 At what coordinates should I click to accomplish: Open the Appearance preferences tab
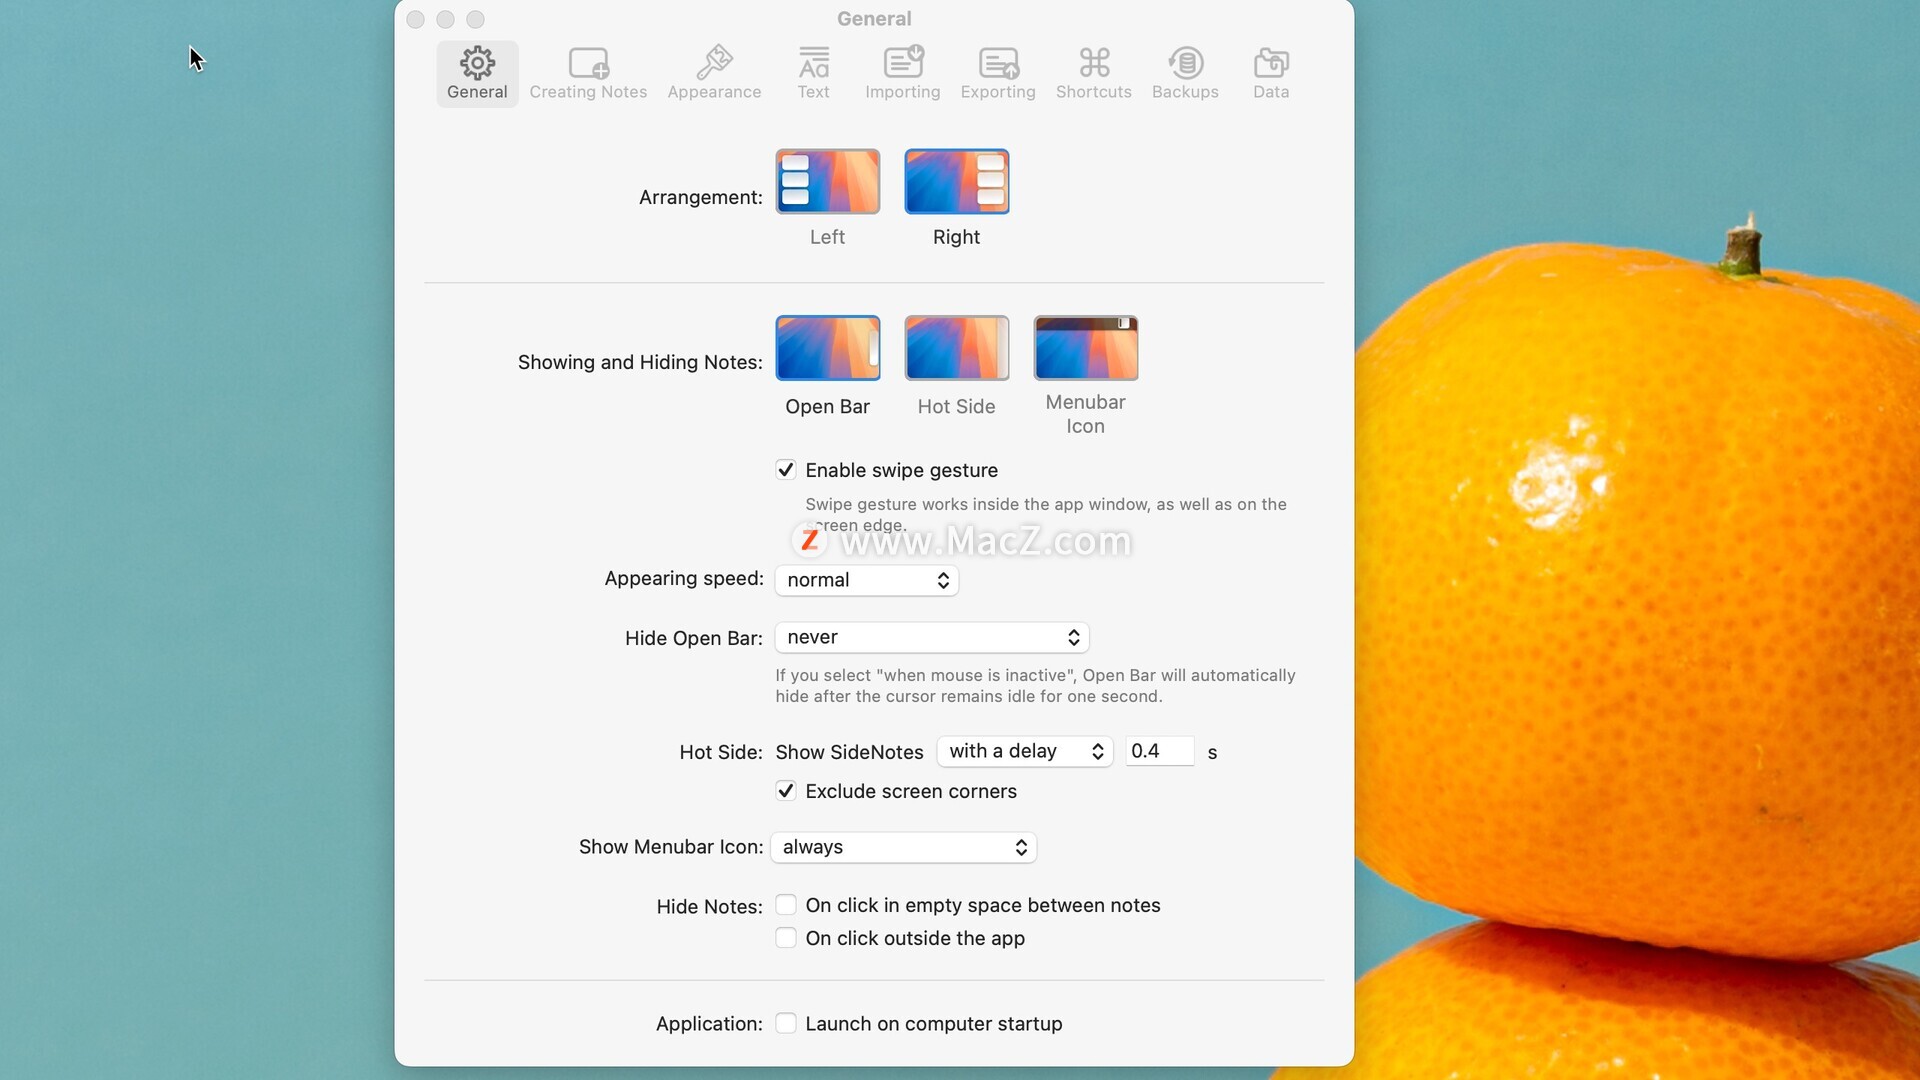pyautogui.click(x=714, y=74)
